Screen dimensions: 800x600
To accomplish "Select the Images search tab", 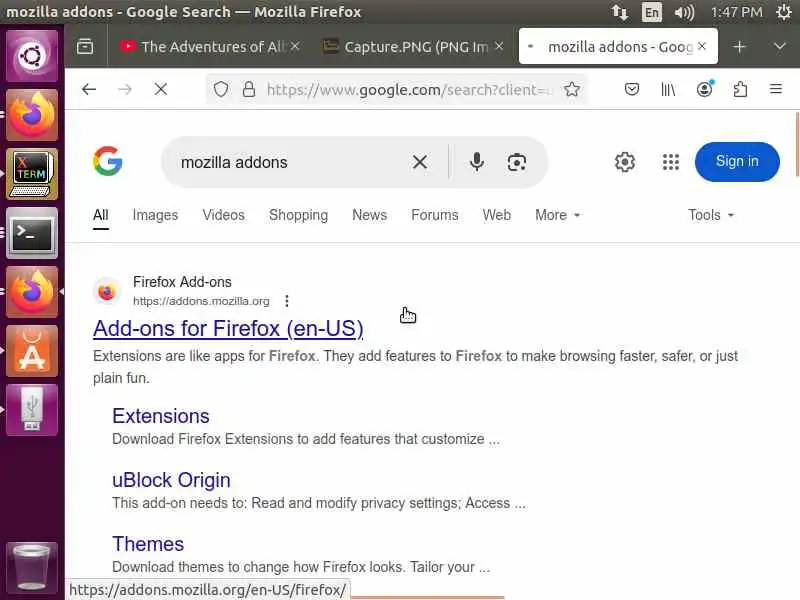I will tap(155, 215).
